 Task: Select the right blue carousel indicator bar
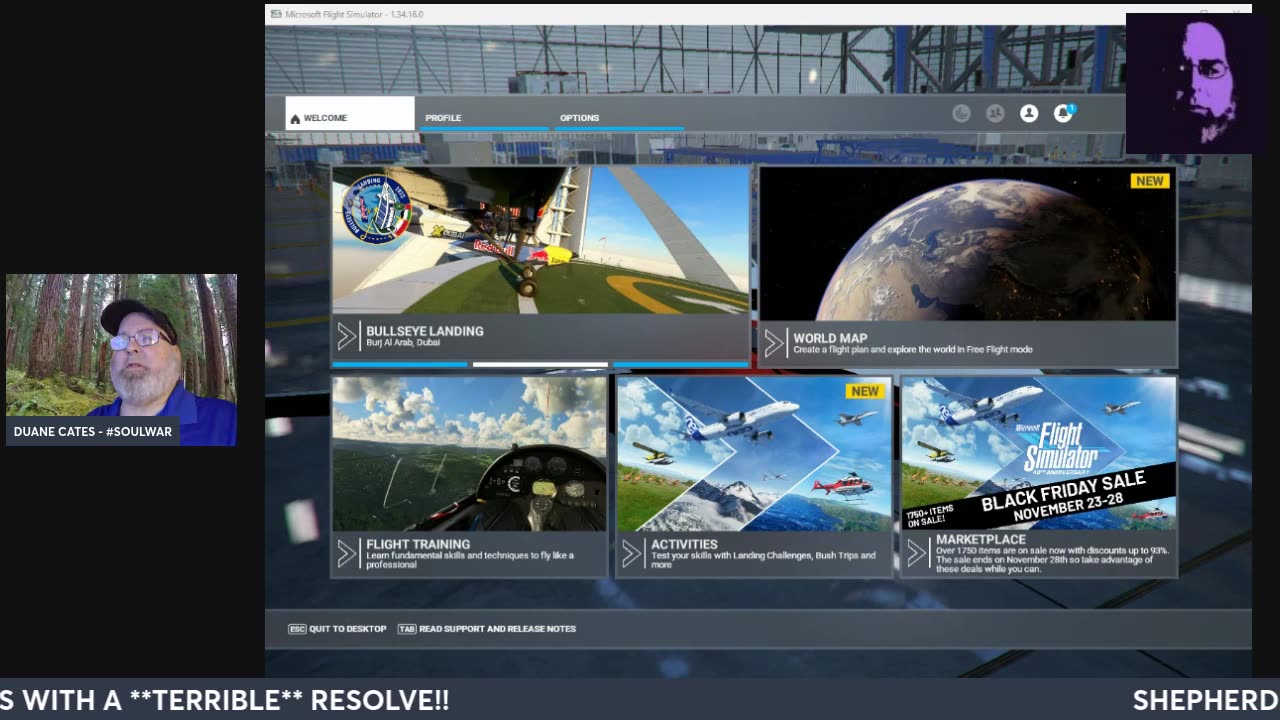tap(681, 365)
